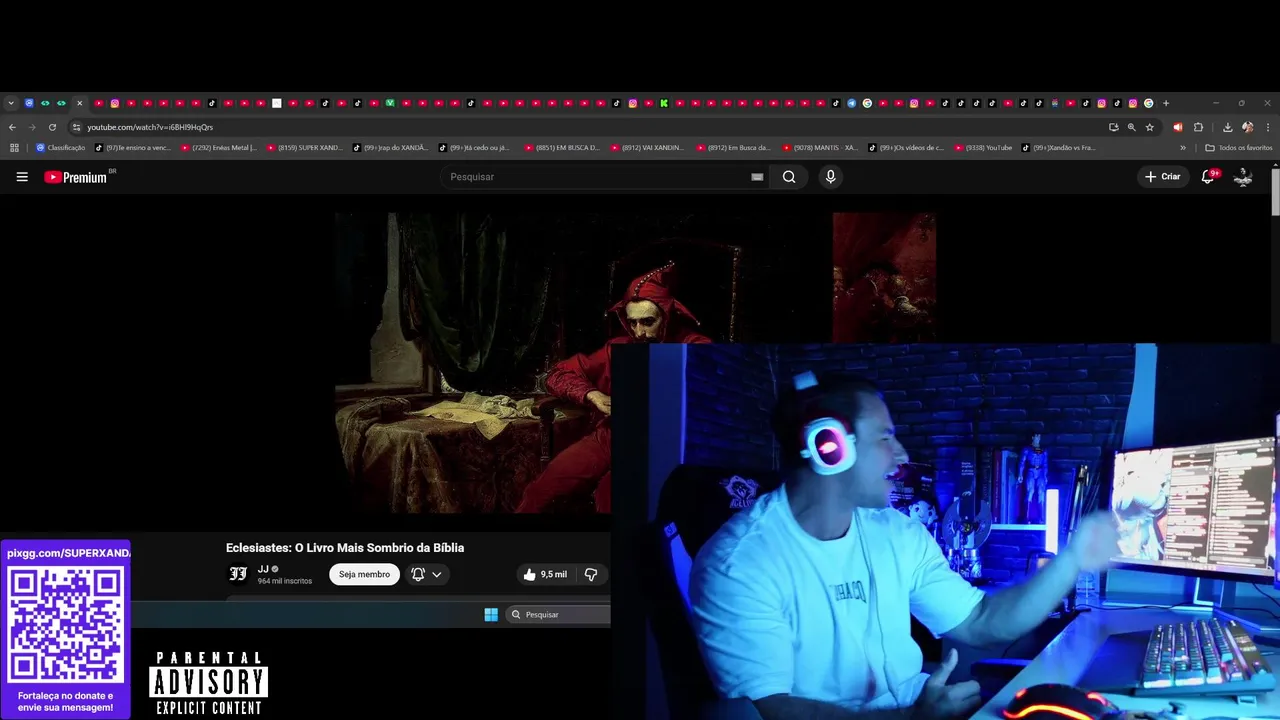The image size is (1280, 720).
Task: Open the JJ channel name link
Action: pyautogui.click(x=263, y=569)
